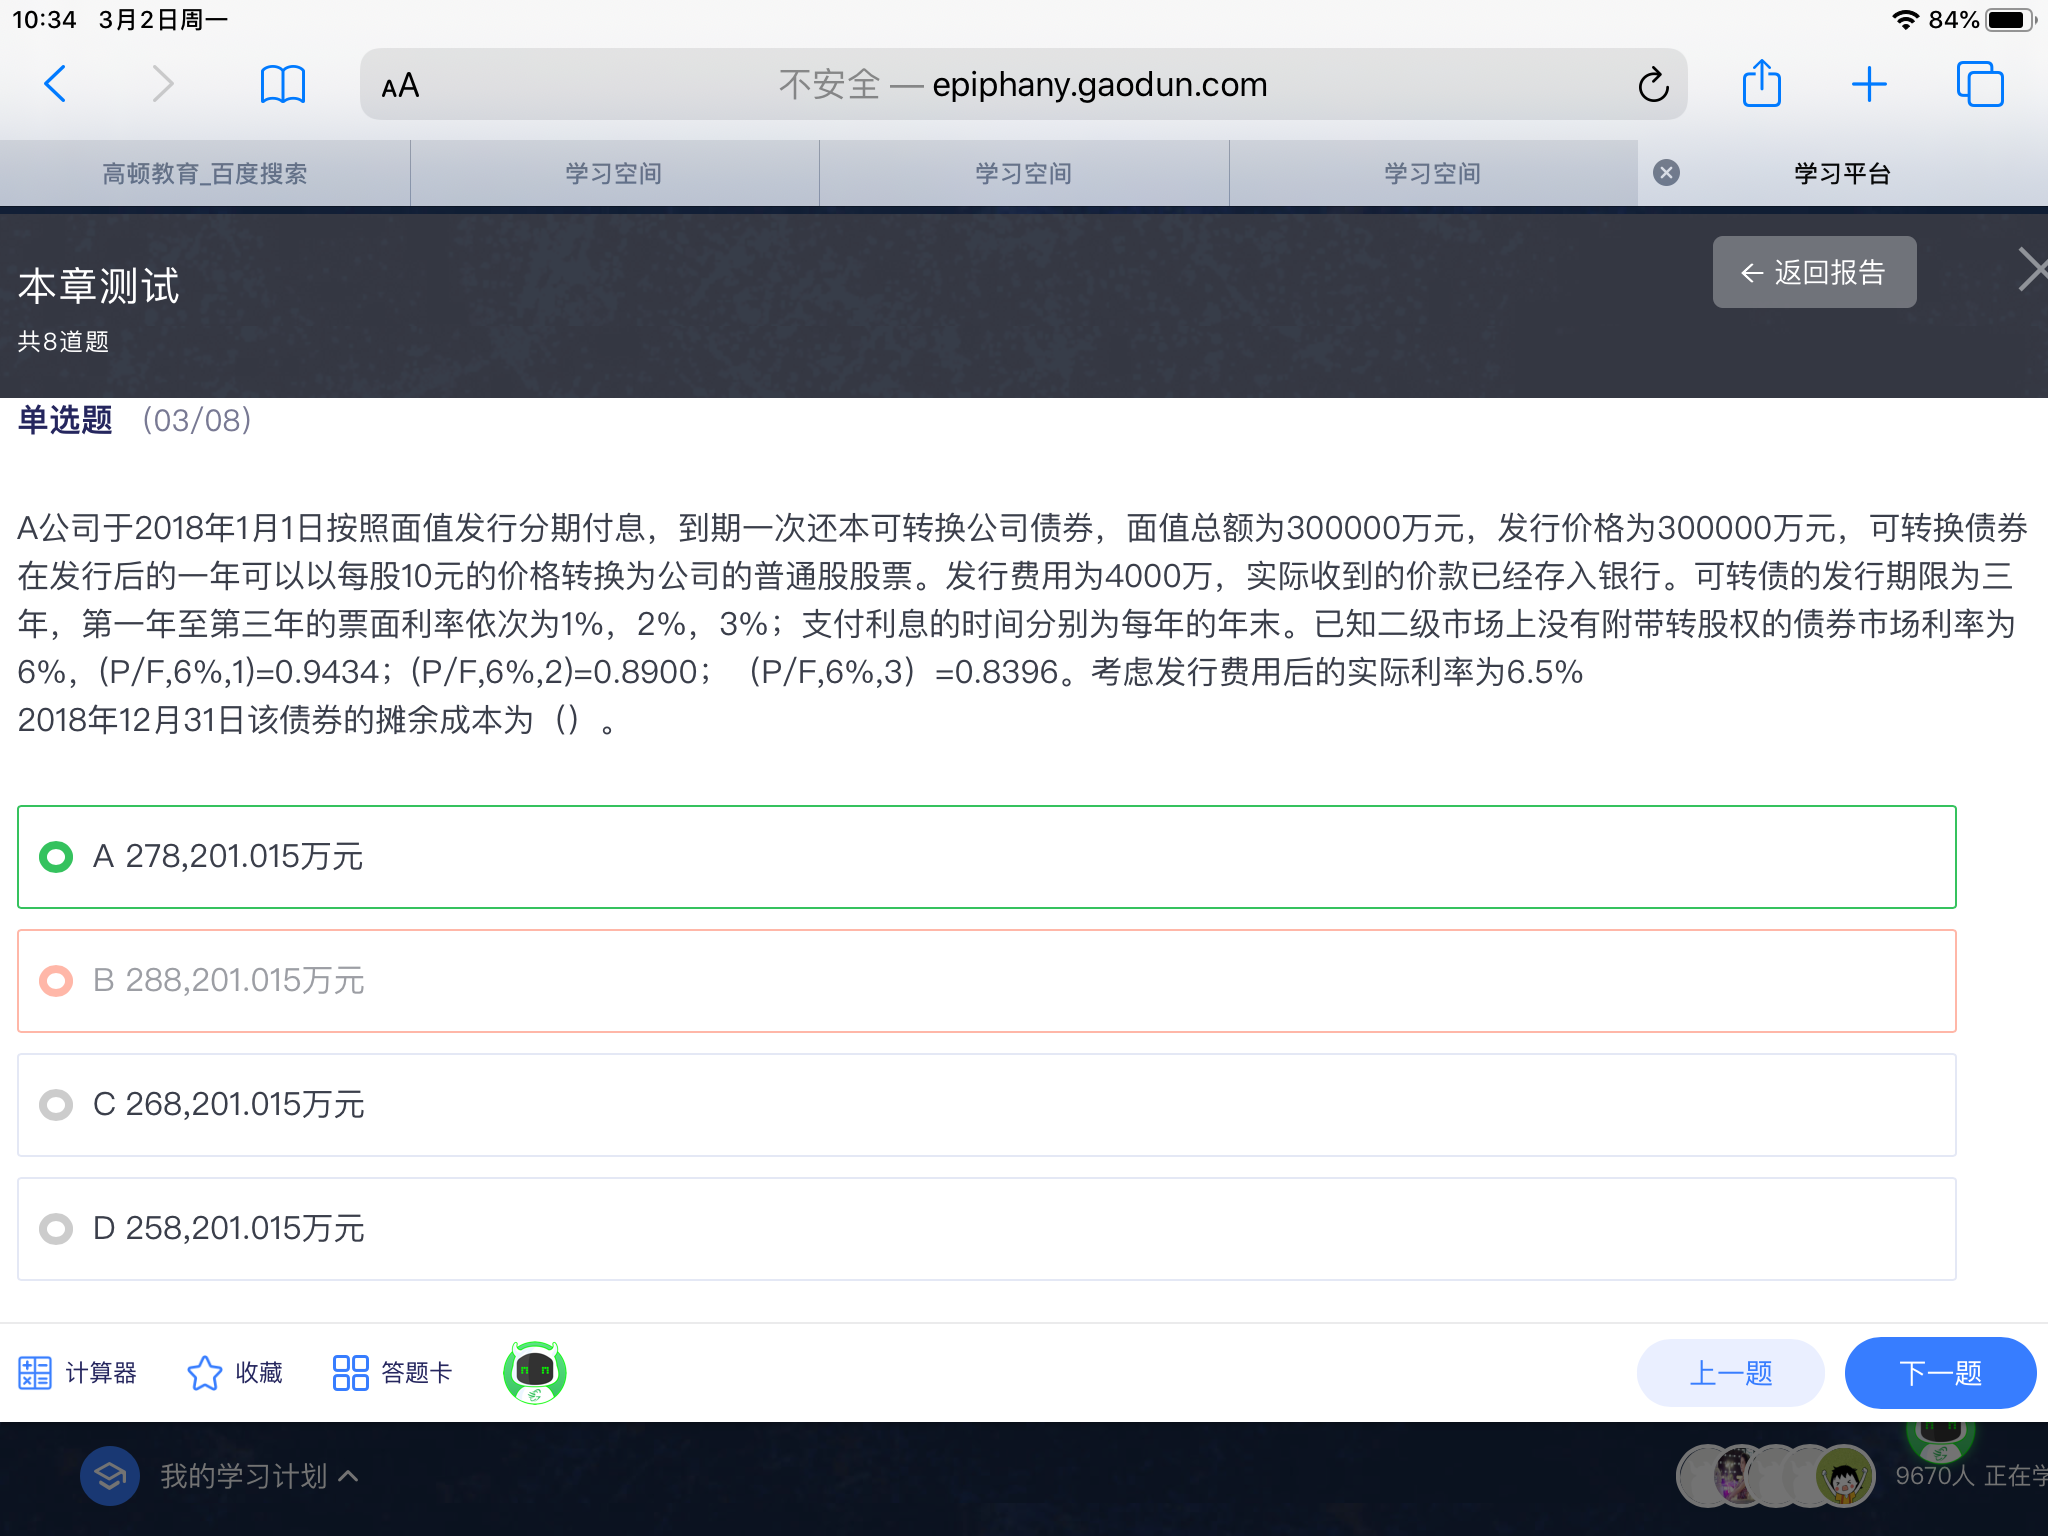Tap the 本章测试 heading

click(98, 287)
